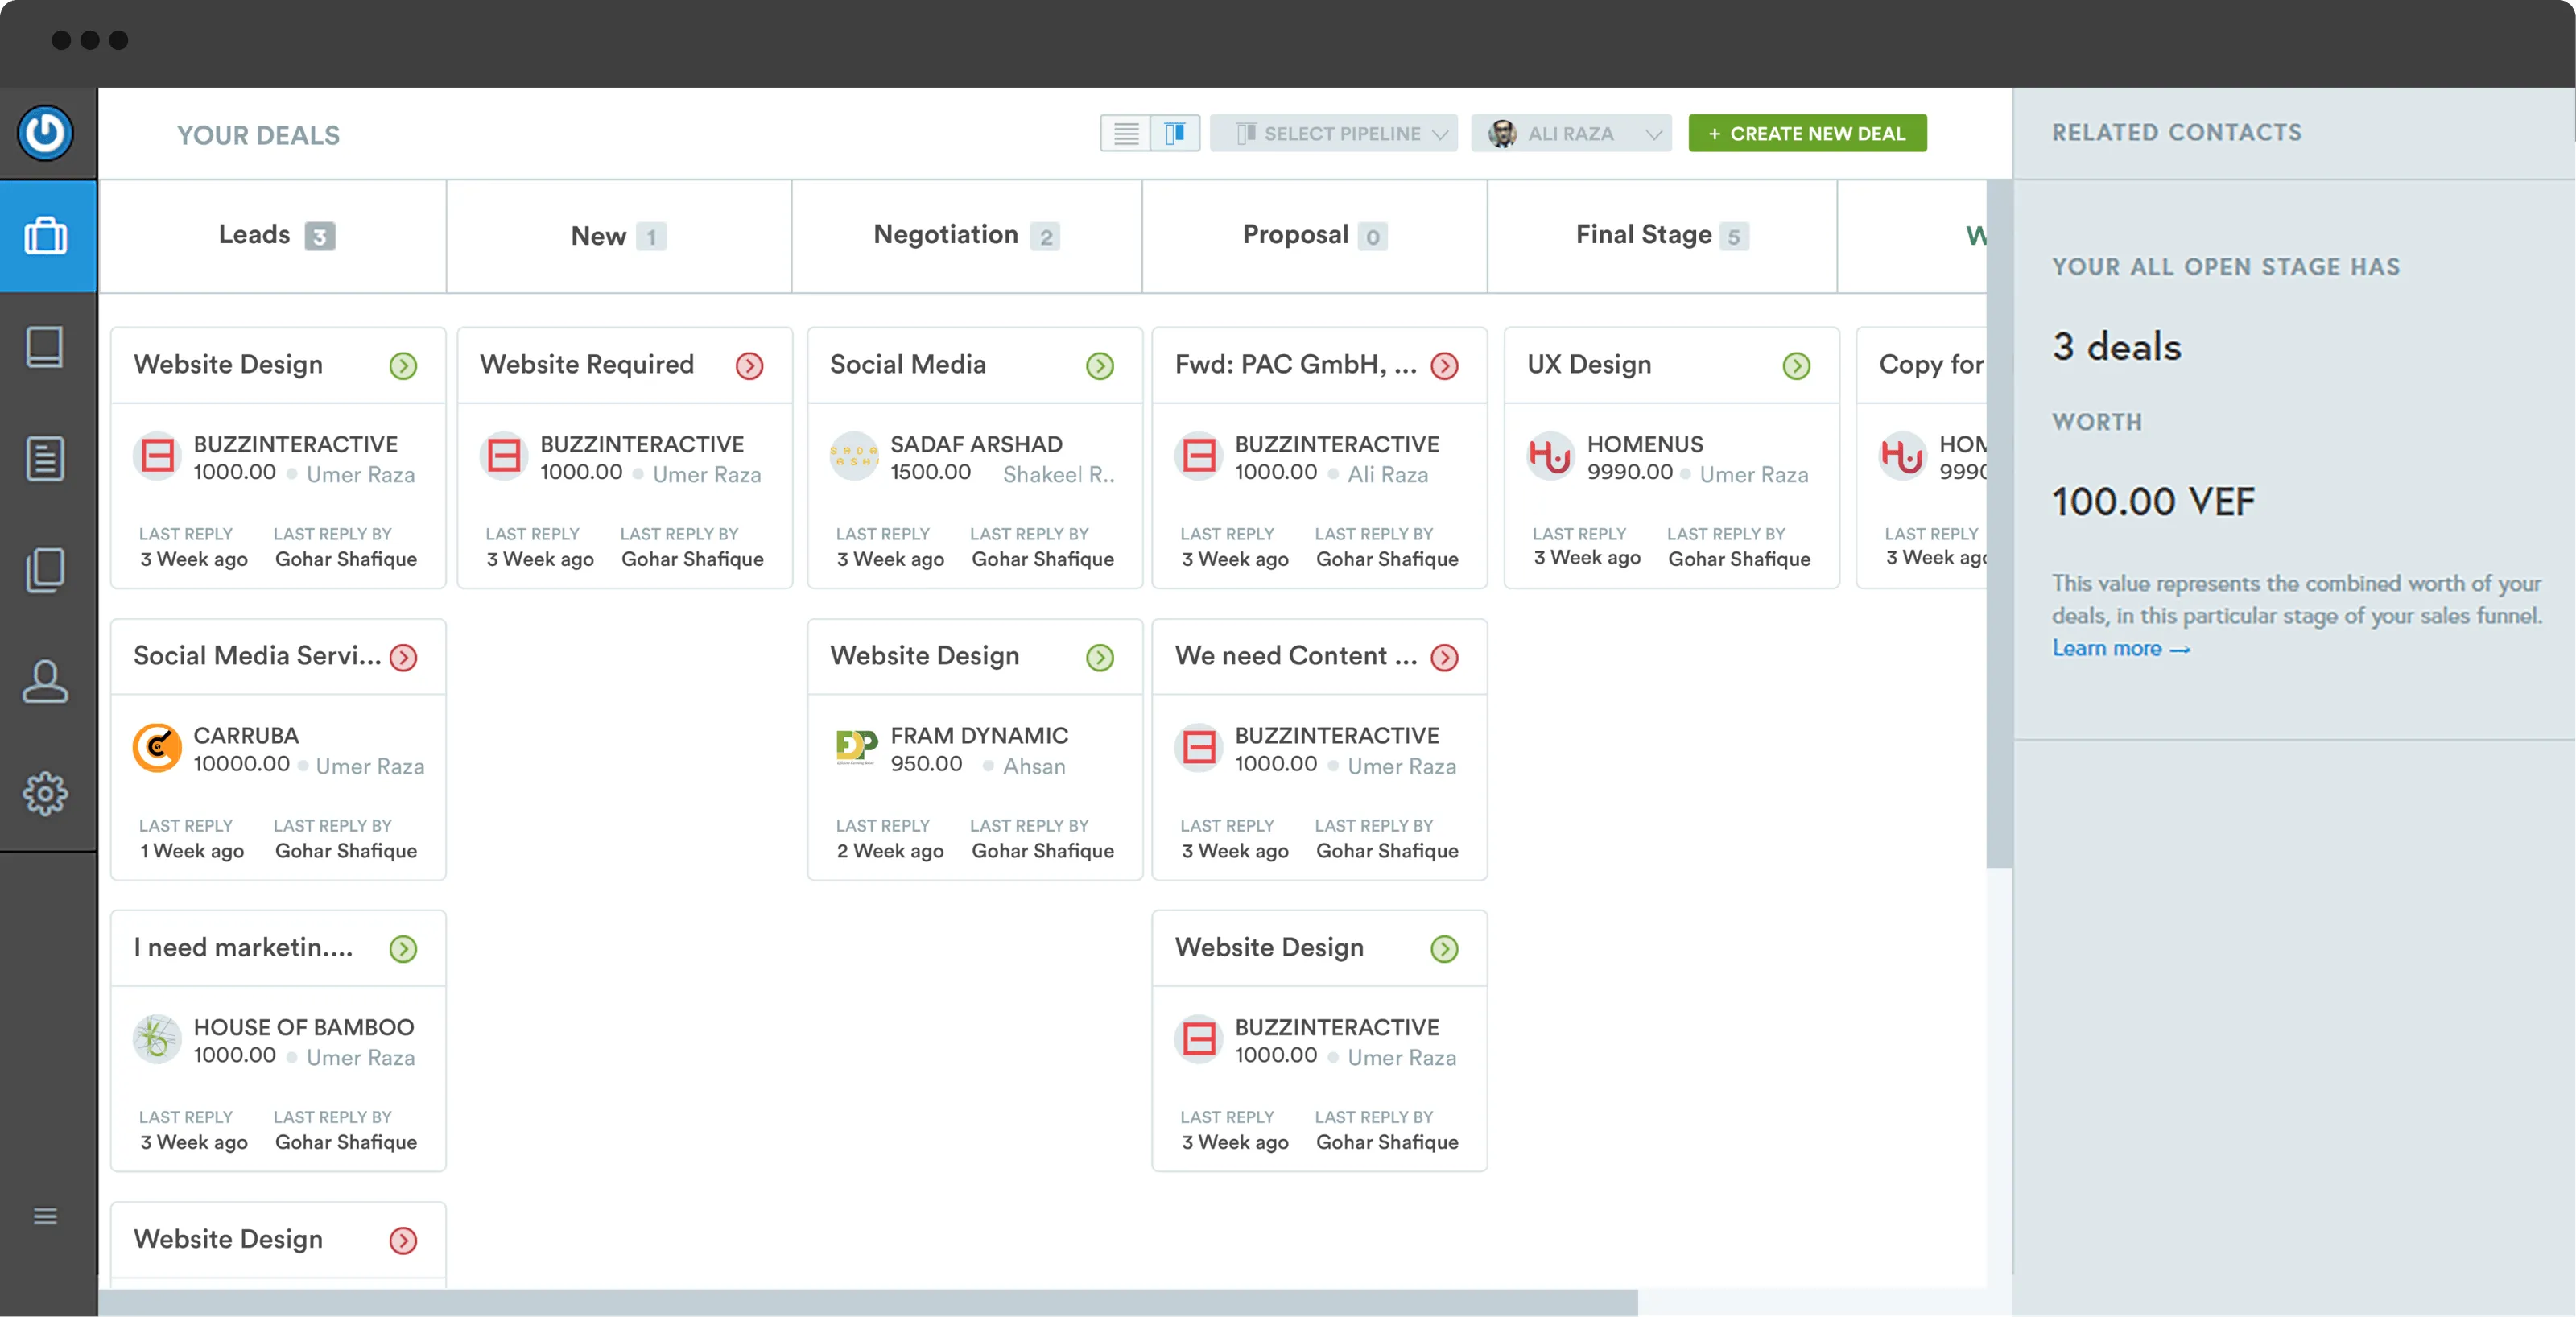Click green arrow on third Proposal Website Design card
This screenshot has width=2576, height=1317.
(x=1444, y=949)
